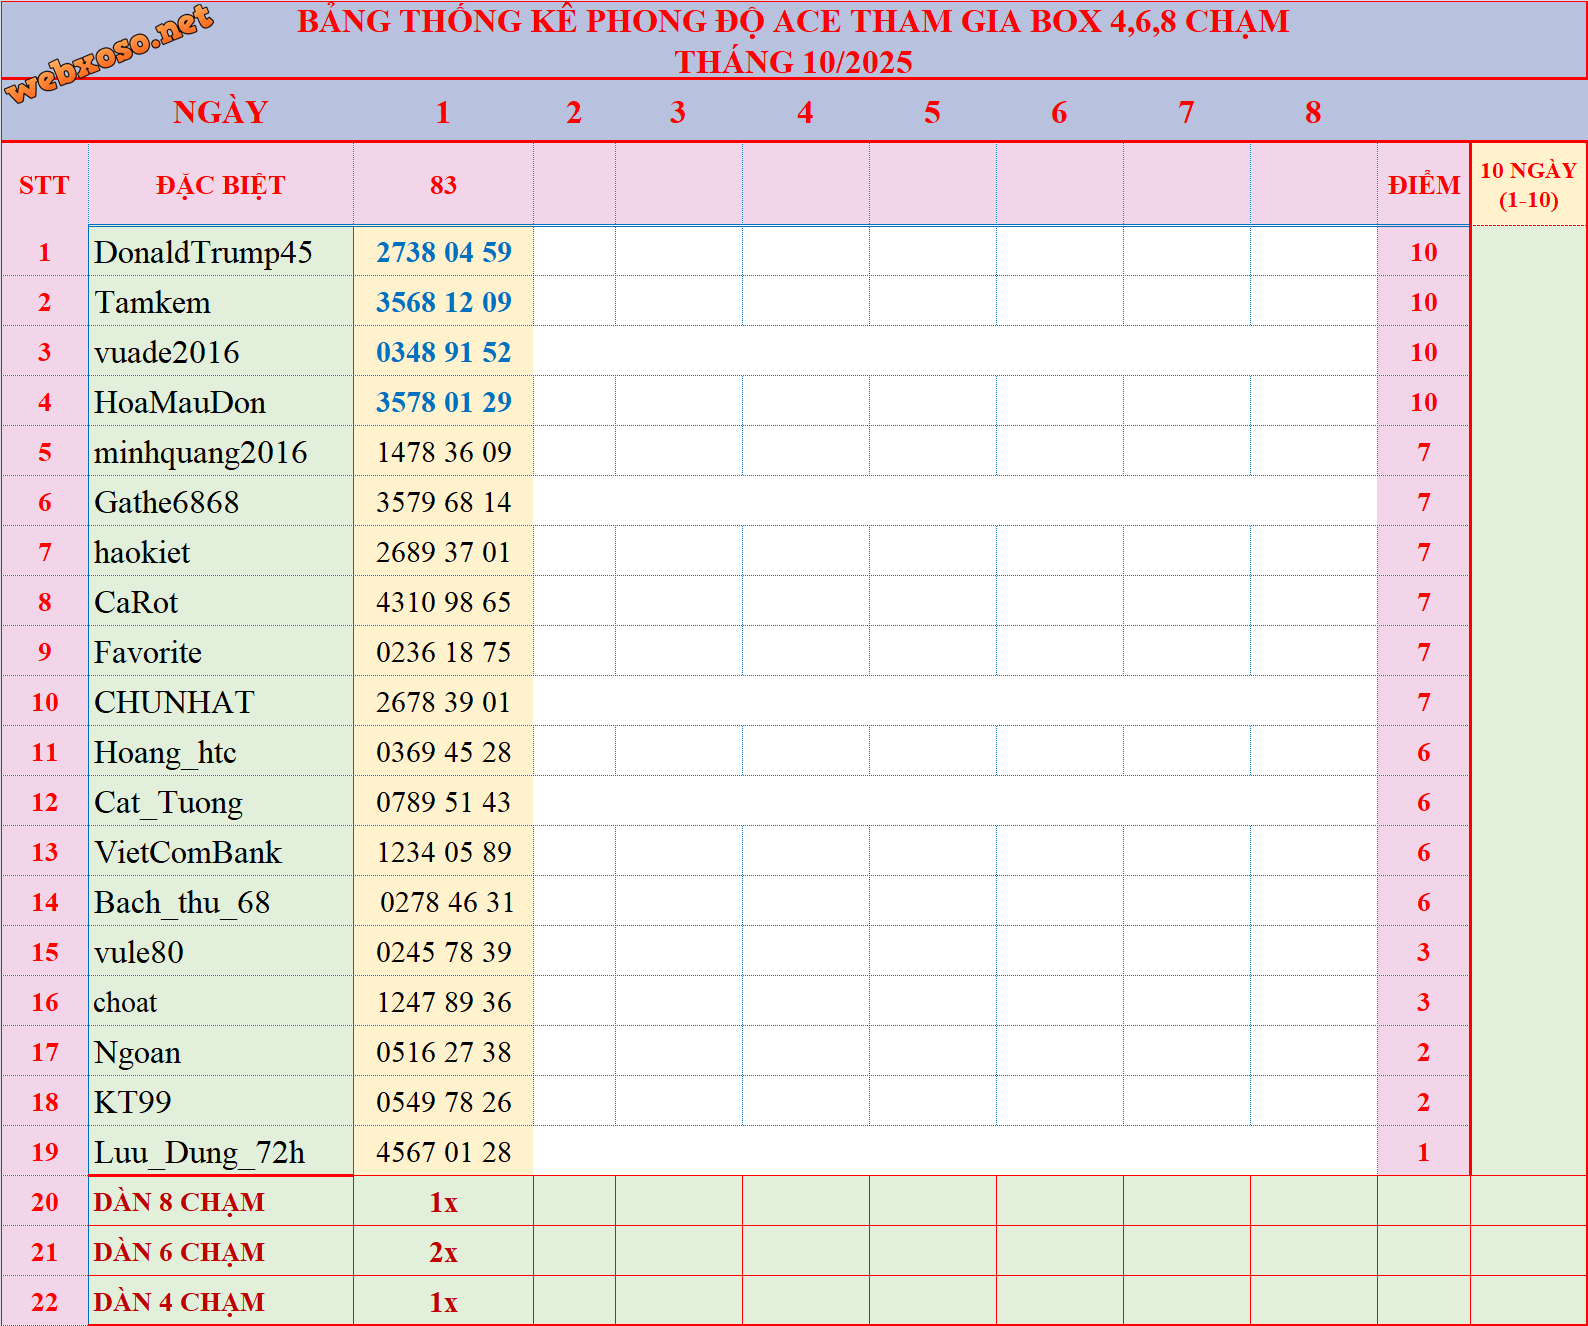This screenshot has height=1326, width=1588.
Task: Select the vuade2016 name cell
Action: (x=167, y=352)
